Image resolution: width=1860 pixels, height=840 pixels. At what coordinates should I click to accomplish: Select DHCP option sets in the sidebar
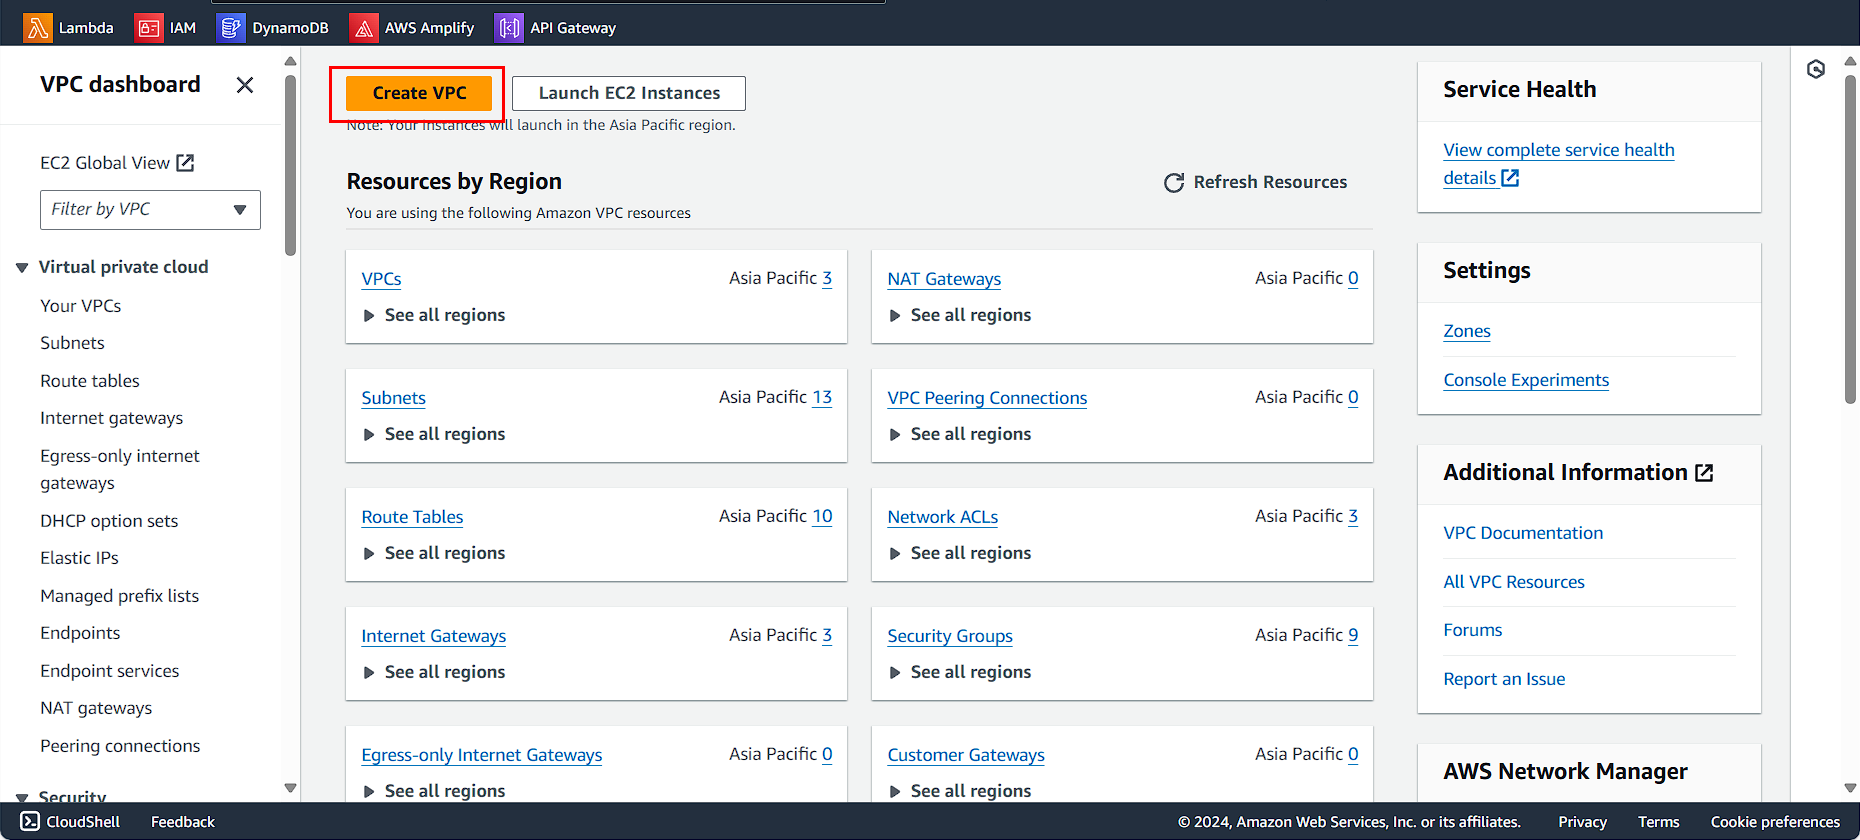point(109,521)
